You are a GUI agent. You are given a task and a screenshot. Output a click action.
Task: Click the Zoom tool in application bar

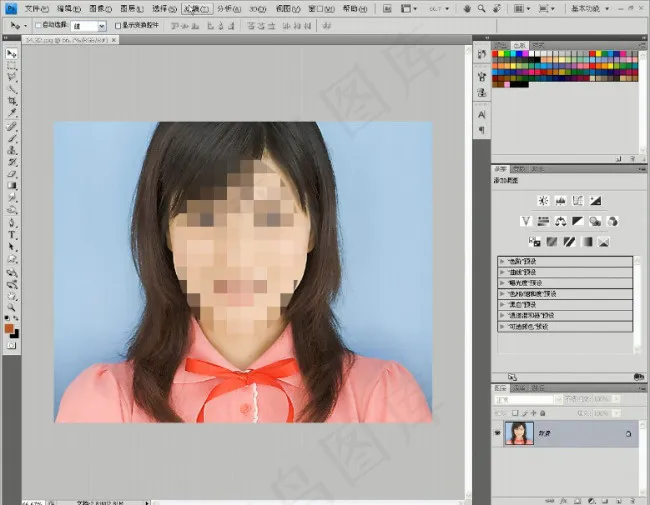click(x=481, y=8)
